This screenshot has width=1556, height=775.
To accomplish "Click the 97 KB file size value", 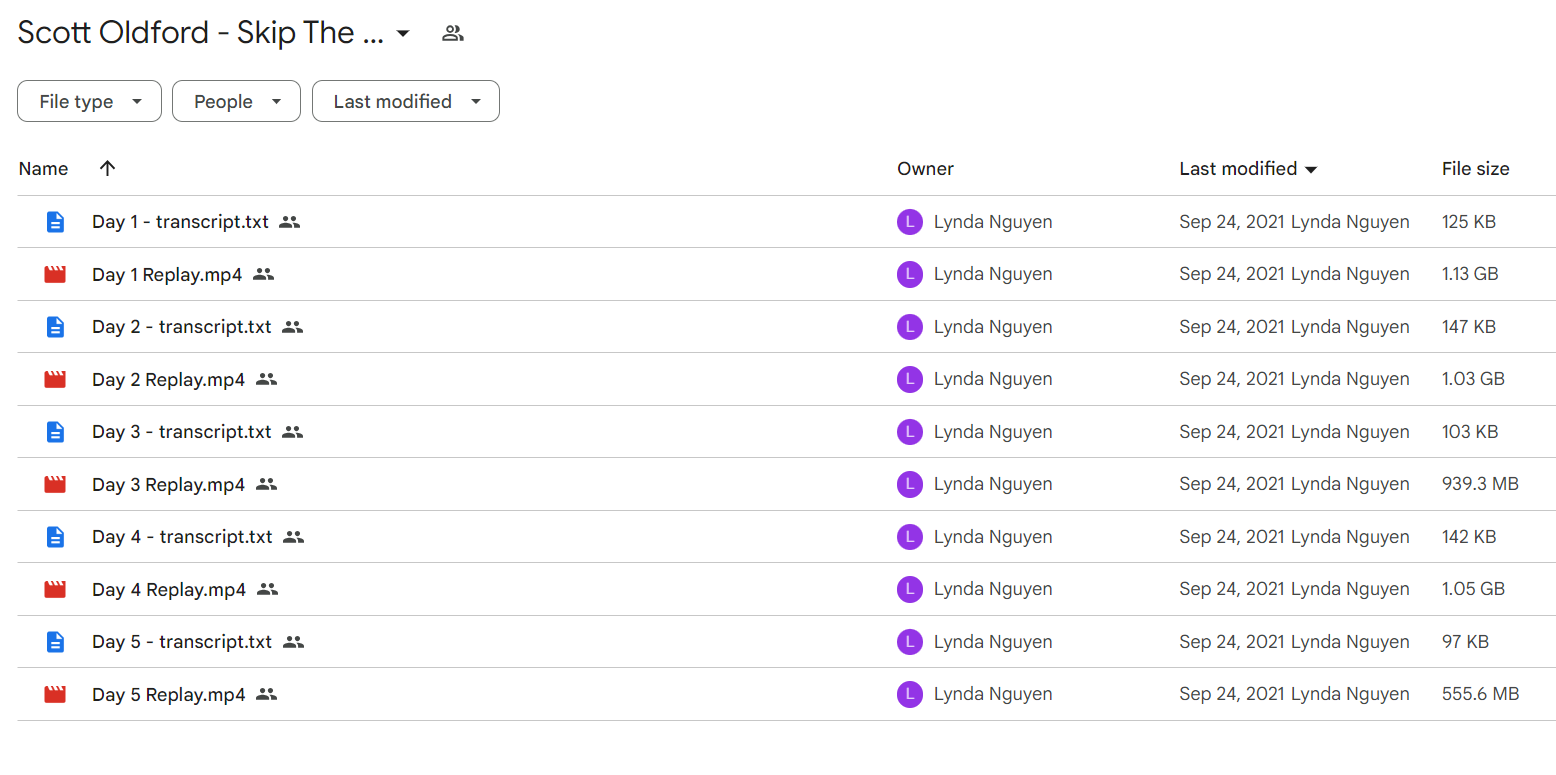I will [x=1465, y=642].
